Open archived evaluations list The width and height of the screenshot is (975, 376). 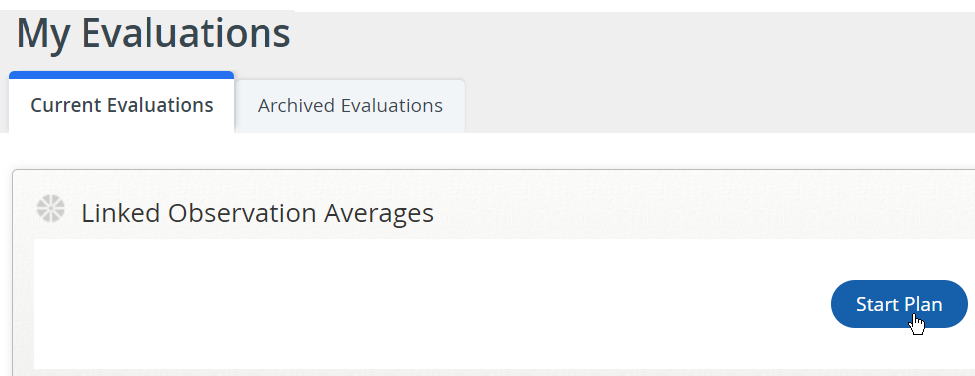click(x=350, y=106)
